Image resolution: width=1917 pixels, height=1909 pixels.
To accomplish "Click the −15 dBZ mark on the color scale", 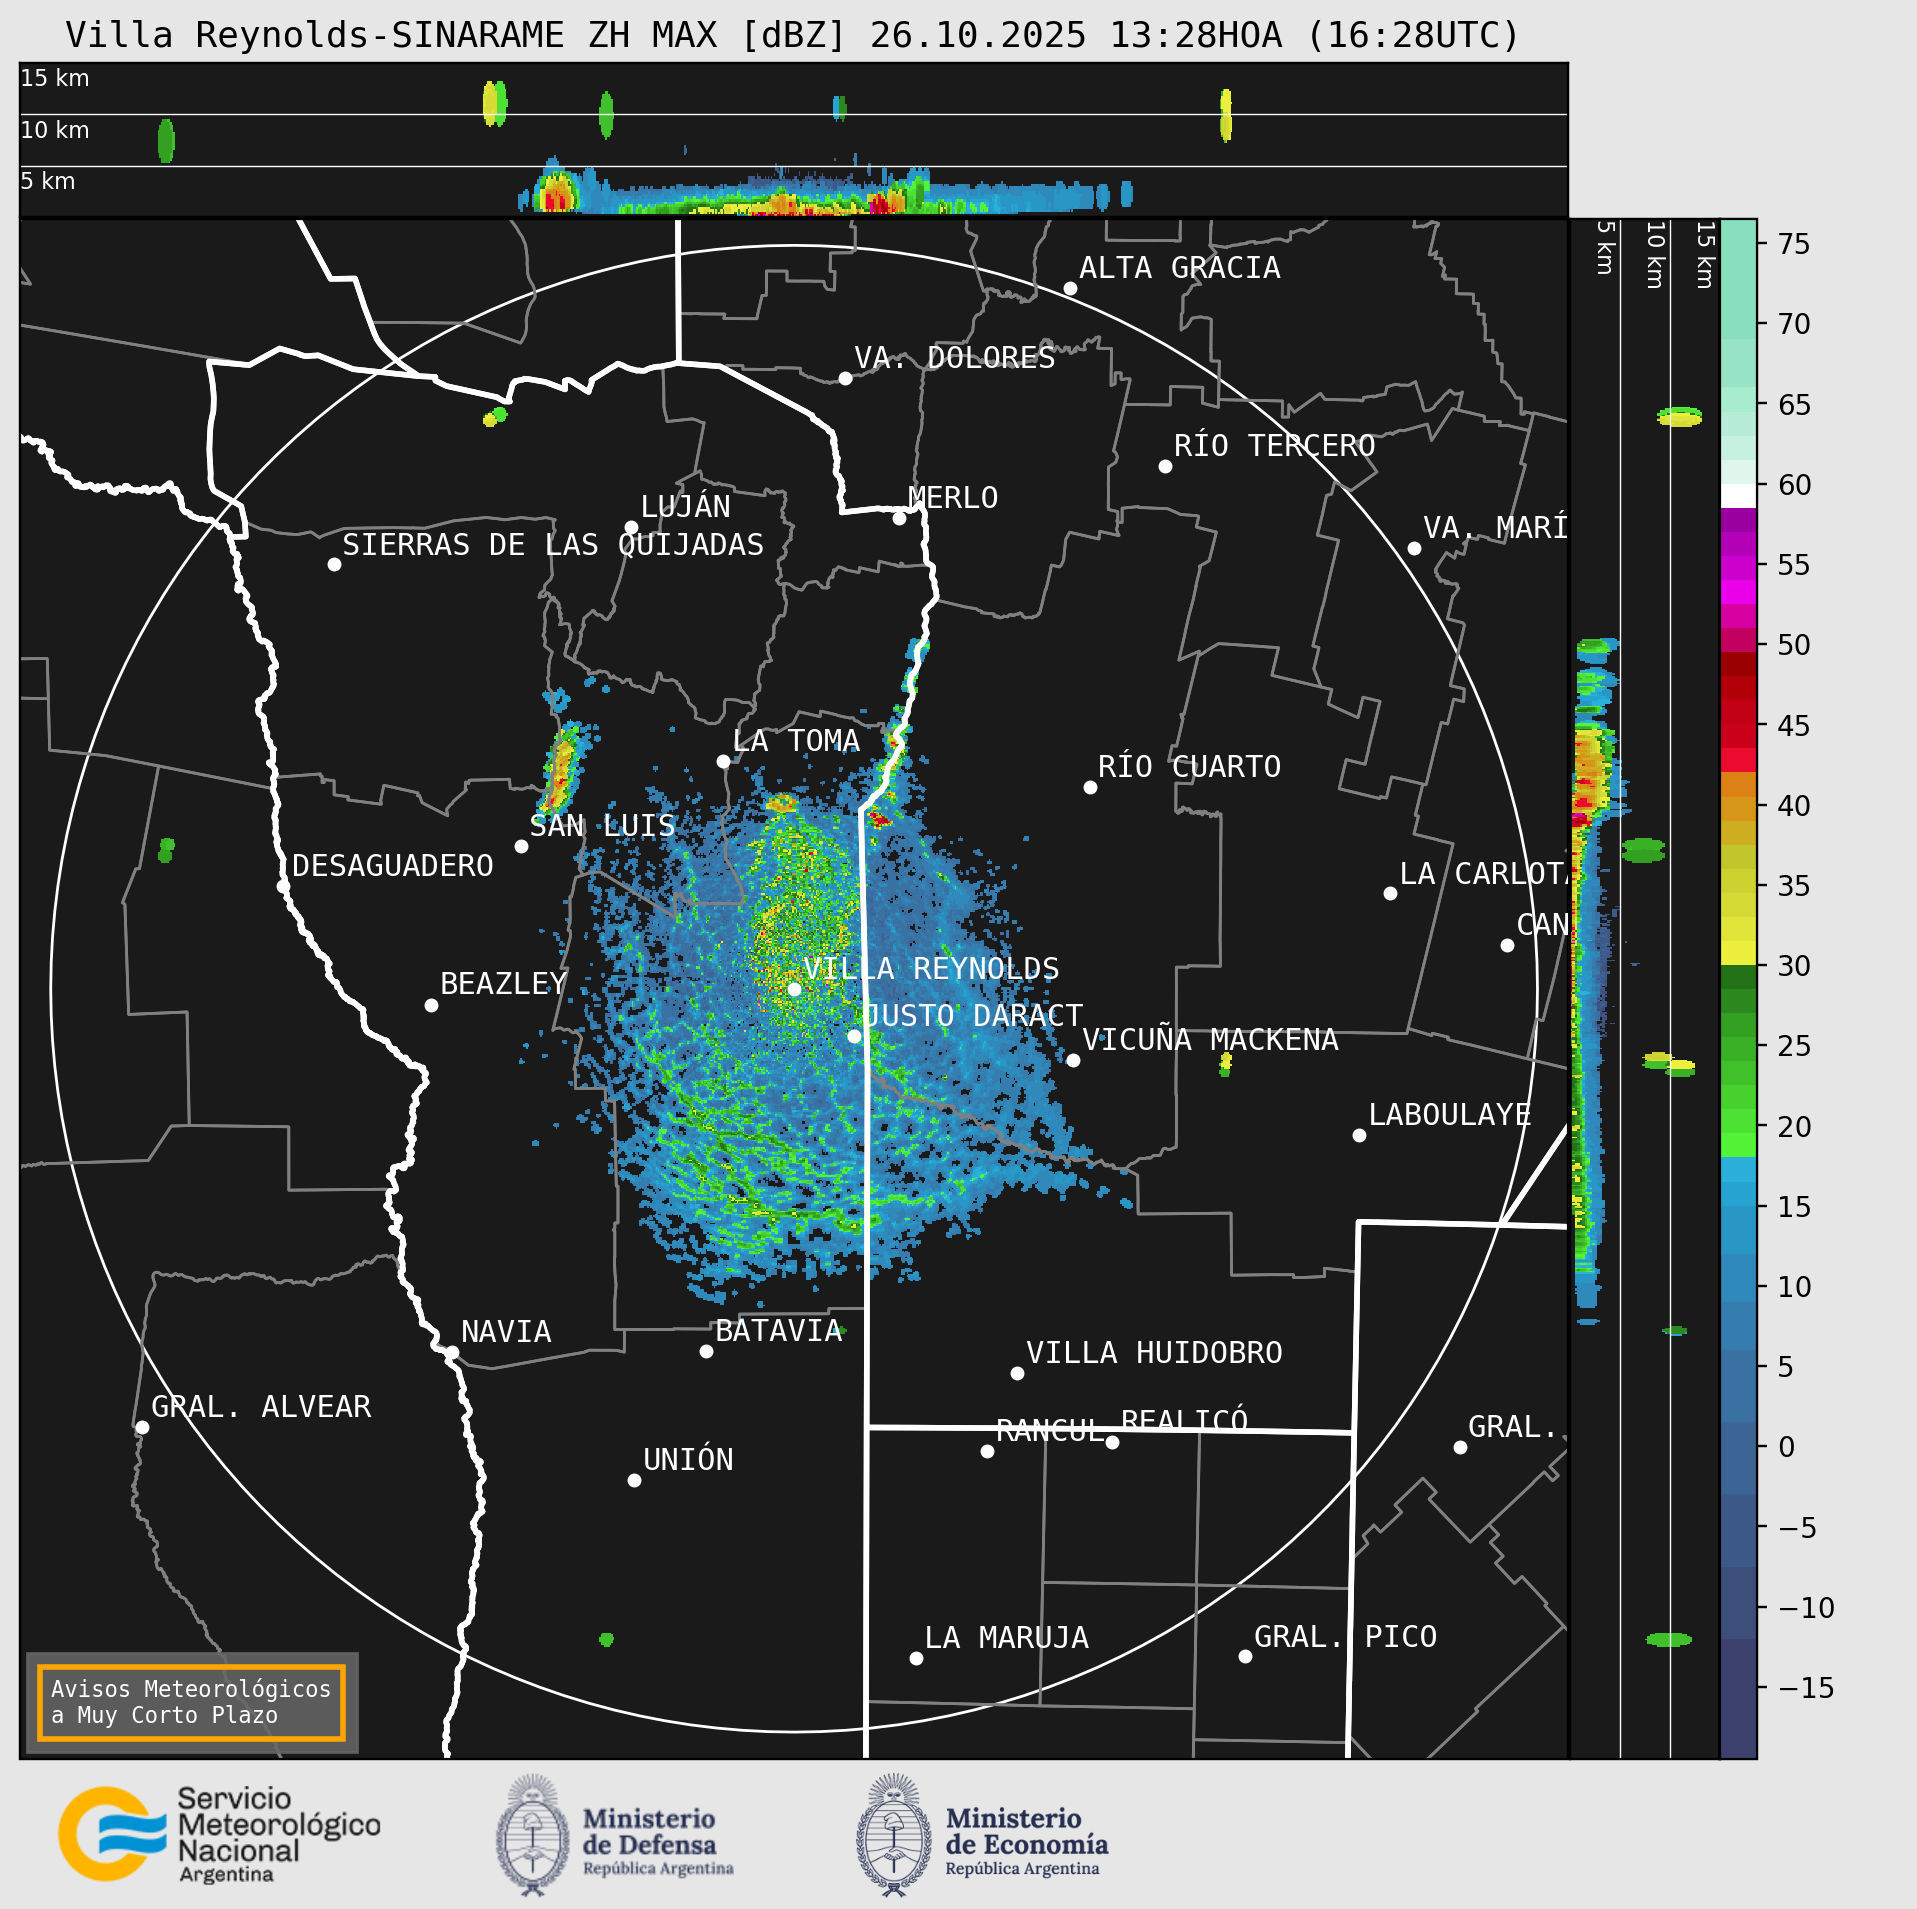I will (1806, 1688).
